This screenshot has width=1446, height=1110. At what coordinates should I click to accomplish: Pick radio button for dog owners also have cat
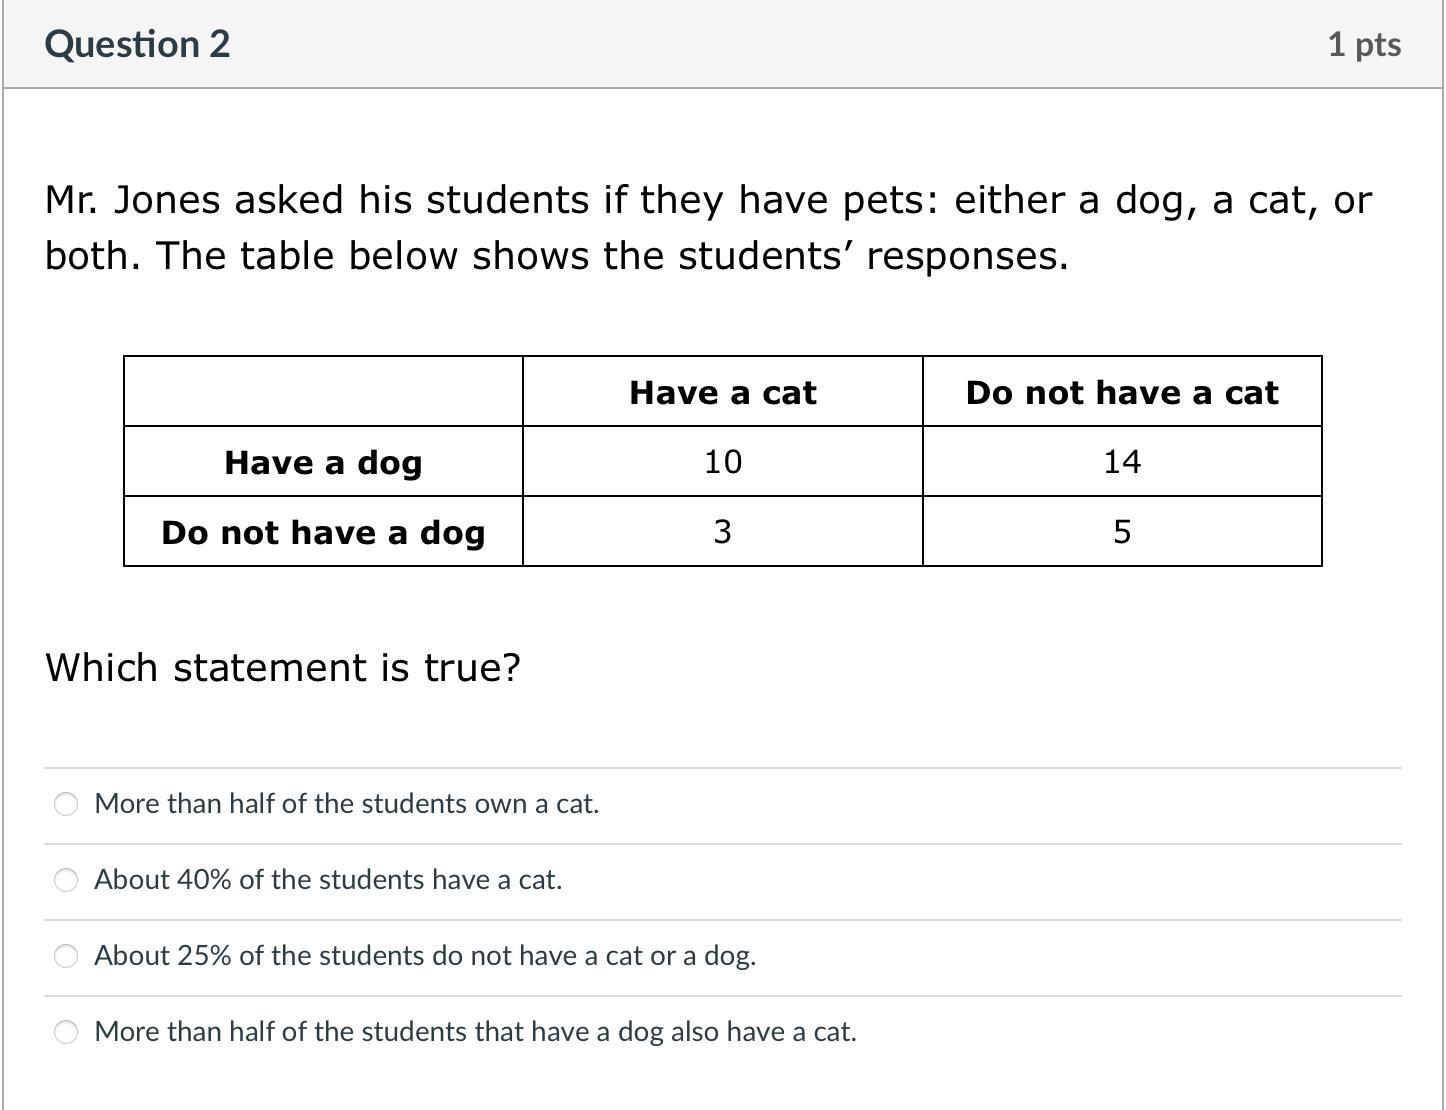66,1032
